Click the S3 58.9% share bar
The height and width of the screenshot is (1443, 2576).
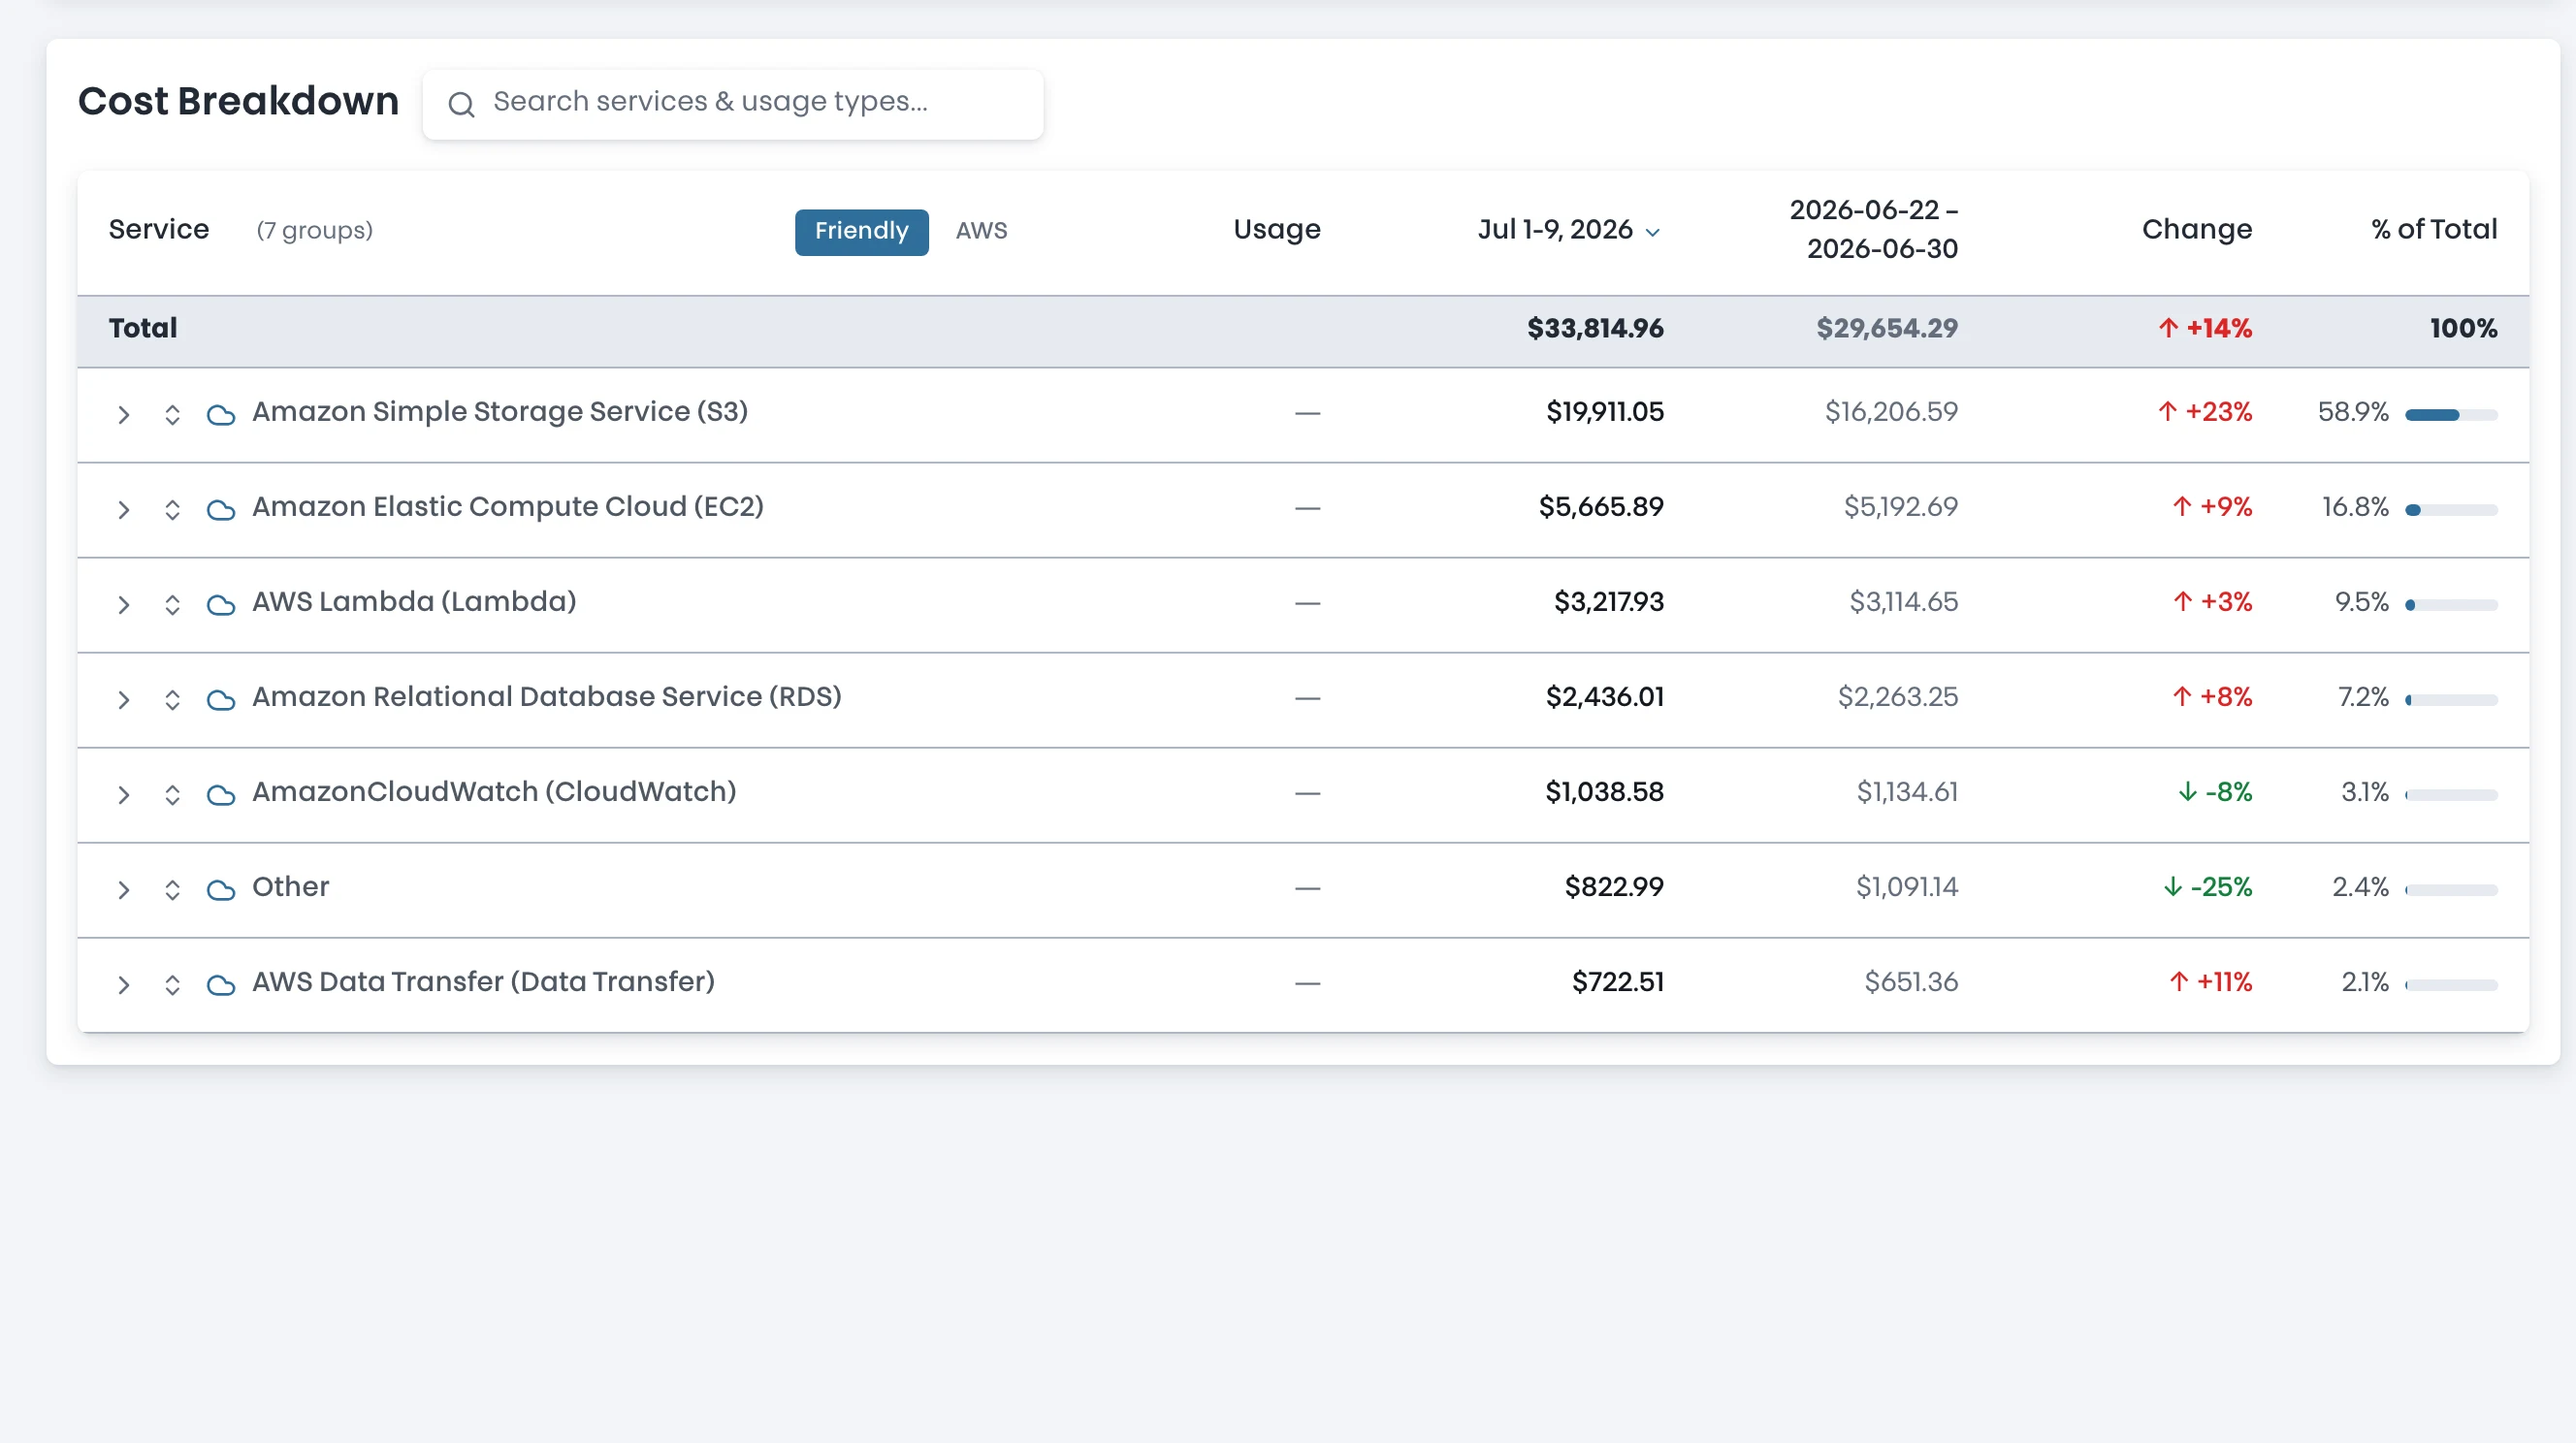2451,415
